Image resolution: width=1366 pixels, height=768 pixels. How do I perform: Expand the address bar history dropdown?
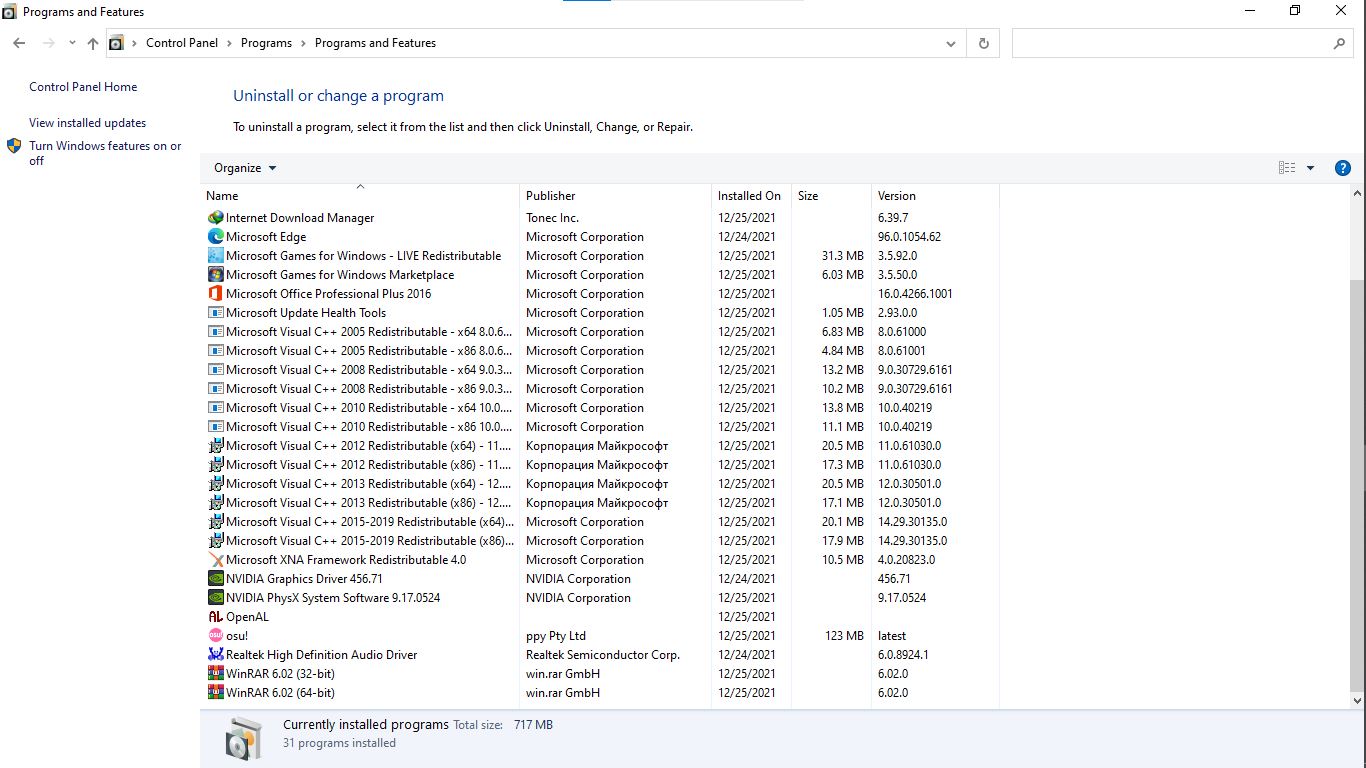(x=950, y=43)
